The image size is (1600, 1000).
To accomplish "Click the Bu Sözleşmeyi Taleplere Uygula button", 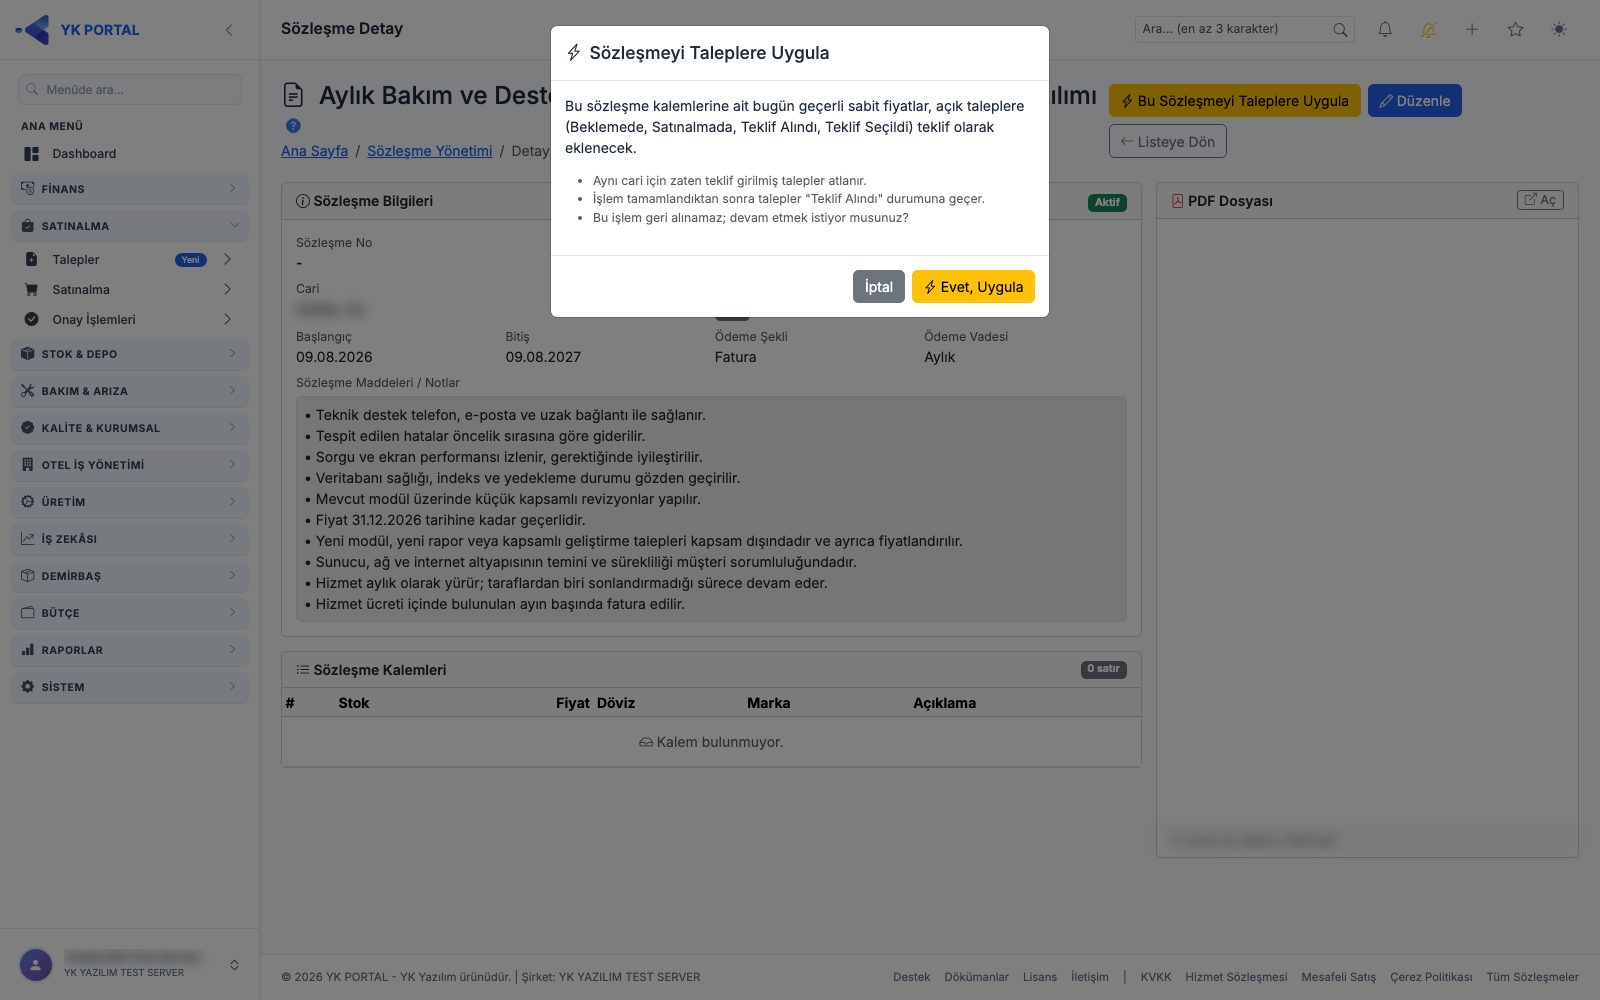I will tap(1234, 101).
